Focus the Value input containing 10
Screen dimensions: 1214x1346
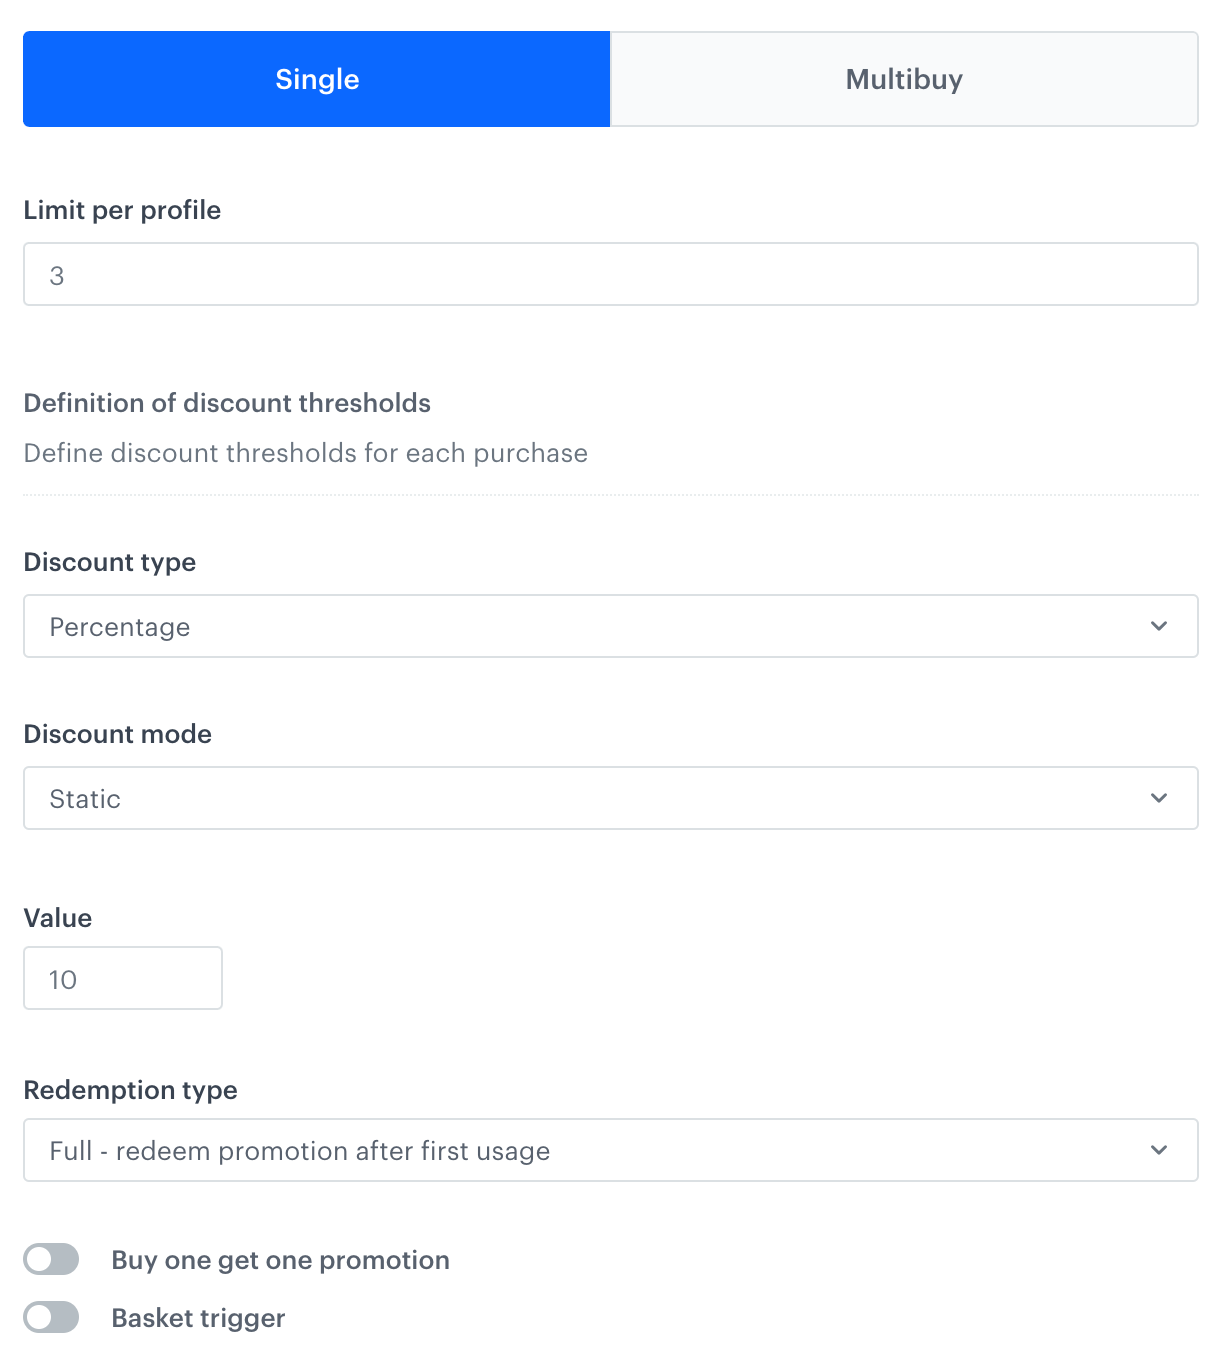pyautogui.click(x=122, y=979)
